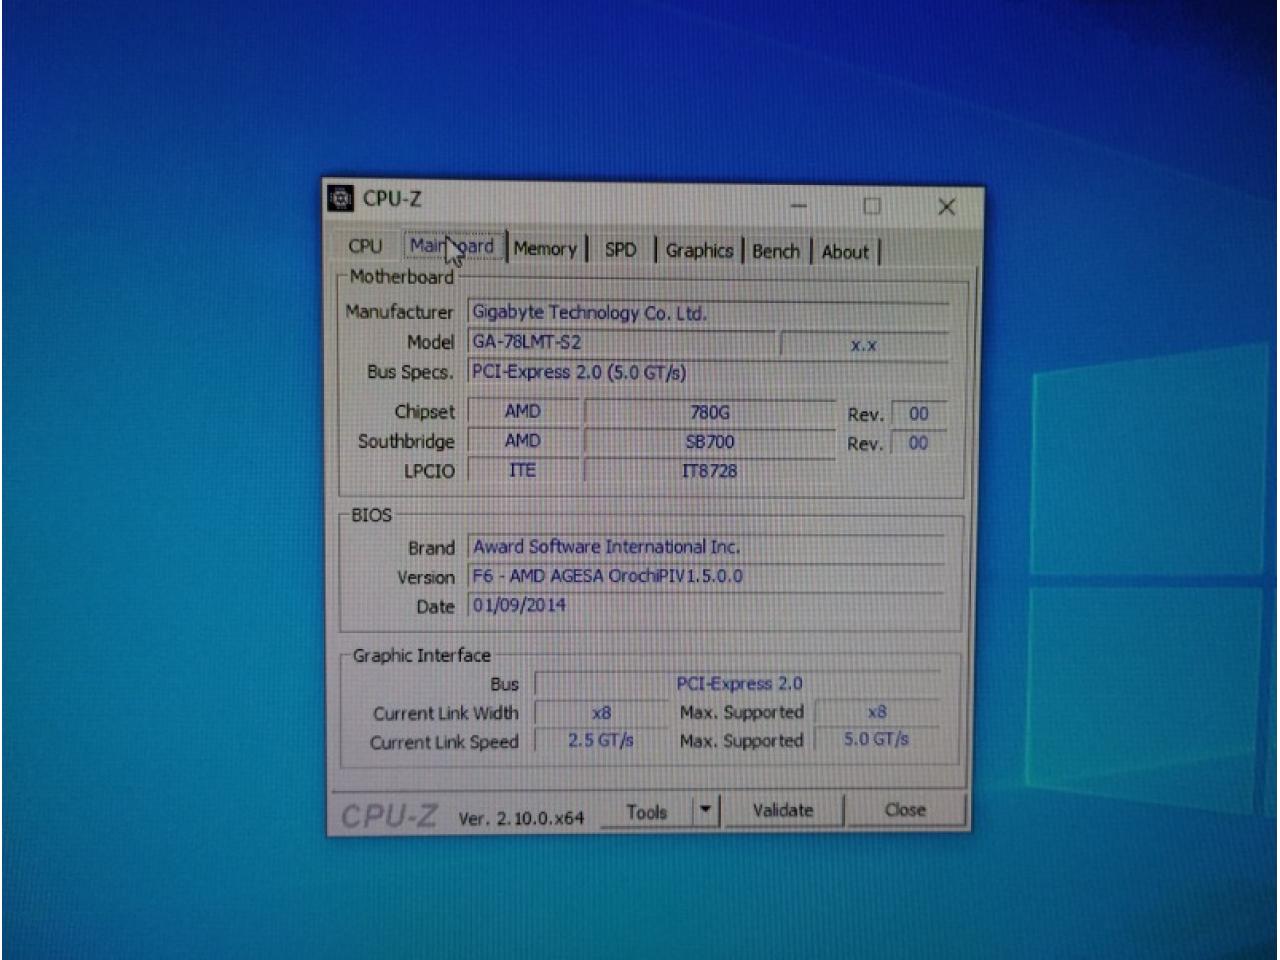Select the chipset model 780G
Image resolution: width=1280 pixels, height=960 pixels.
pyautogui.click(x=709, y=412)
